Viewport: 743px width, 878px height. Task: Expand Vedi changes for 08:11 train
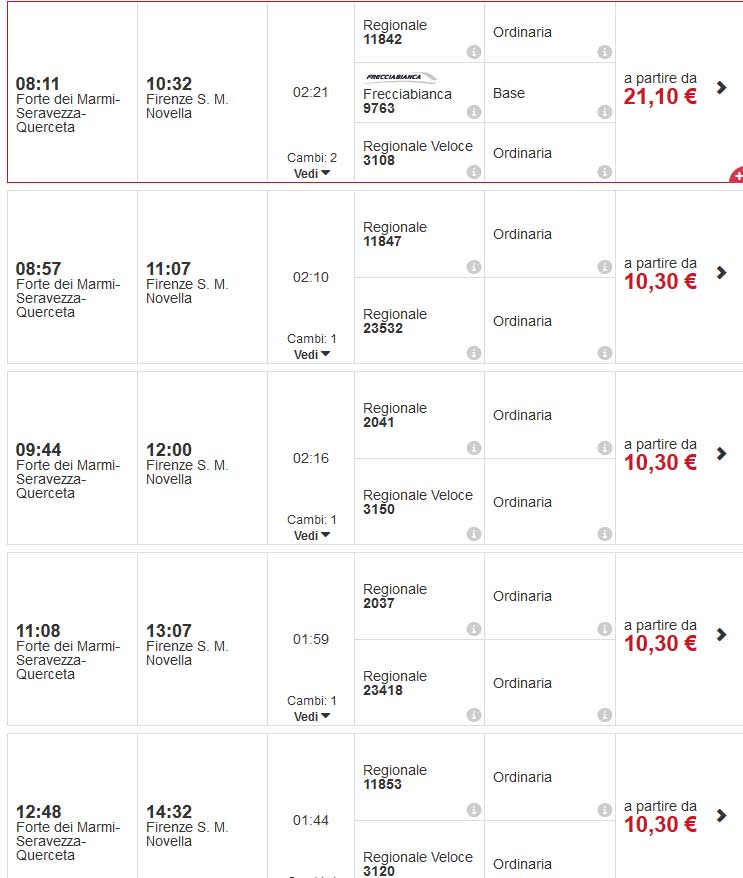(312, 173)
